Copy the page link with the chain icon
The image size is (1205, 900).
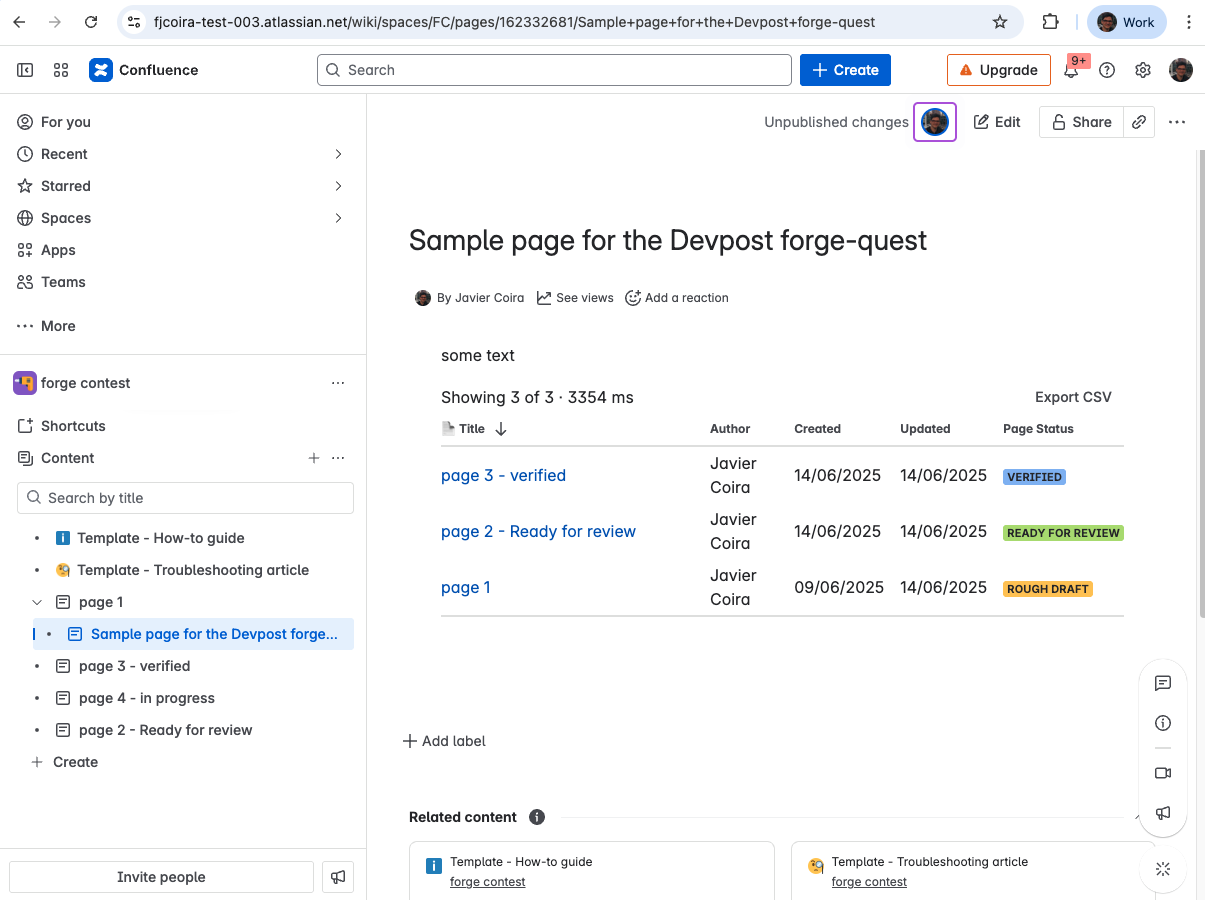[x=1139, y=122]
